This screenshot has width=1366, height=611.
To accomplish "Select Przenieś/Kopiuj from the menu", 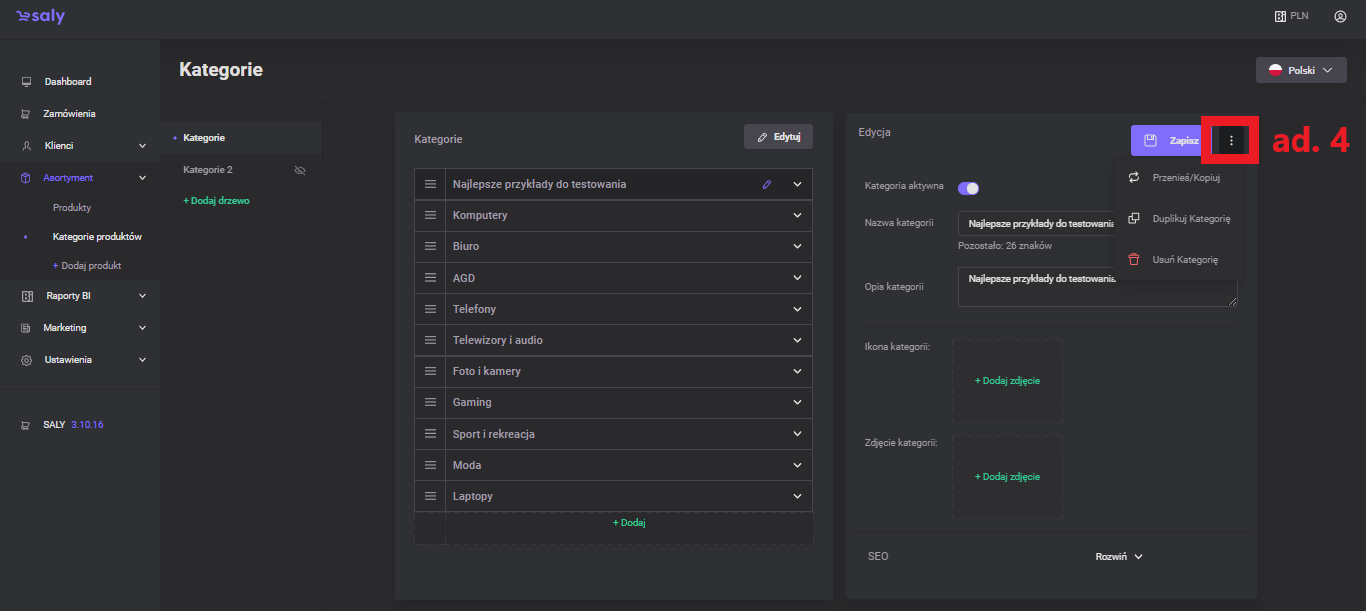I will [x=1185, y=178].
